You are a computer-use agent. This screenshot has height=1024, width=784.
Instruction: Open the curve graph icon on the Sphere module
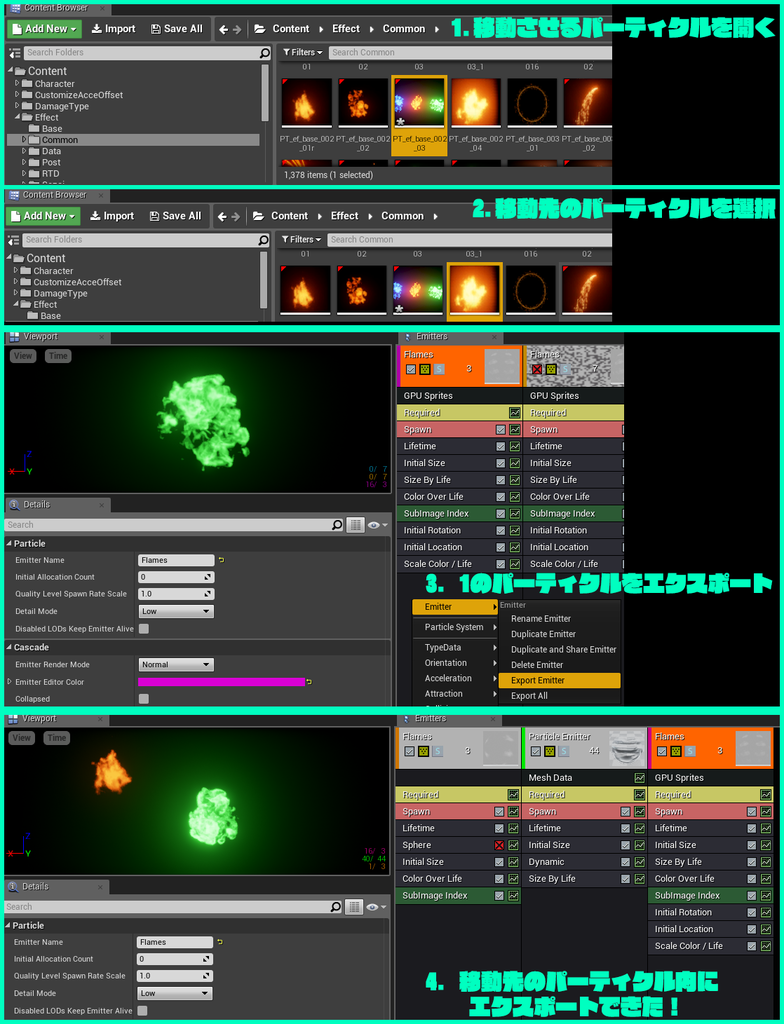514,845
